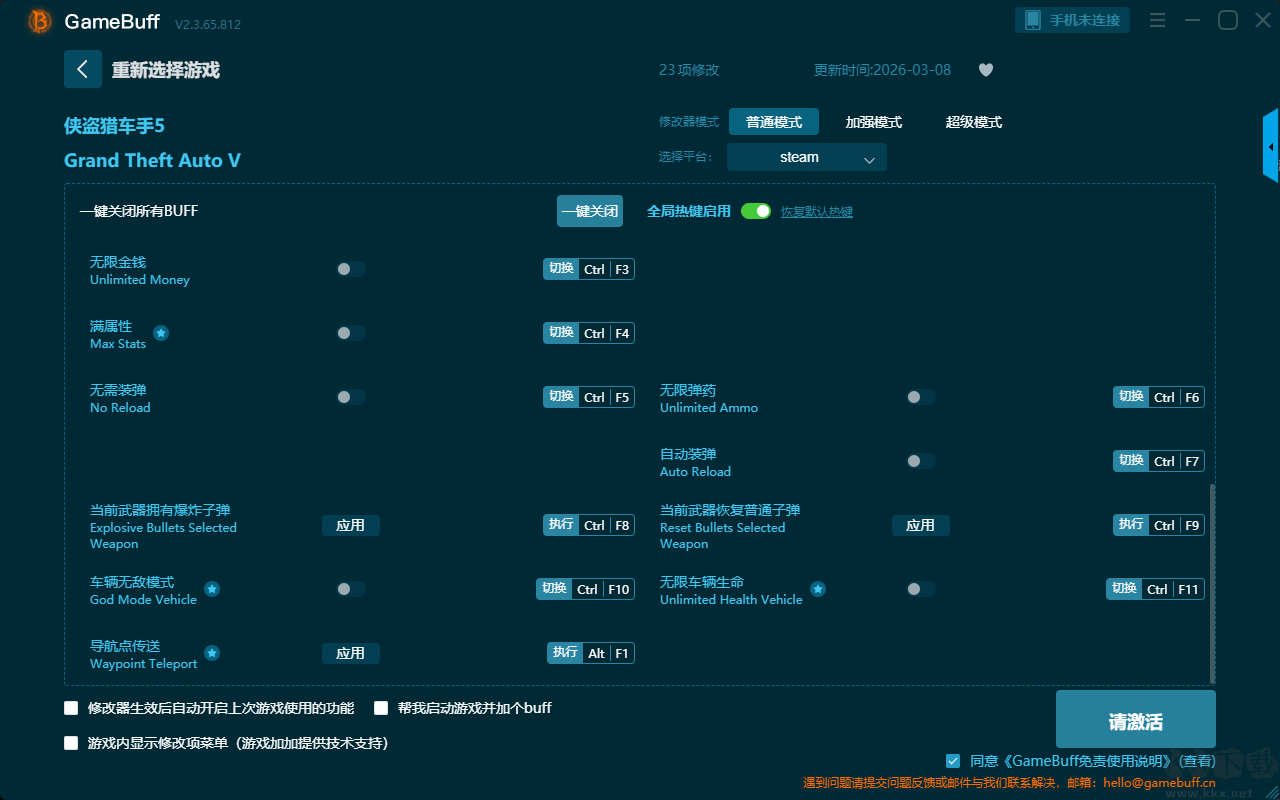1280x800 pixels.
Task: Click the support email hello@gamebuff.cn text
Action: click(1160, 783)
